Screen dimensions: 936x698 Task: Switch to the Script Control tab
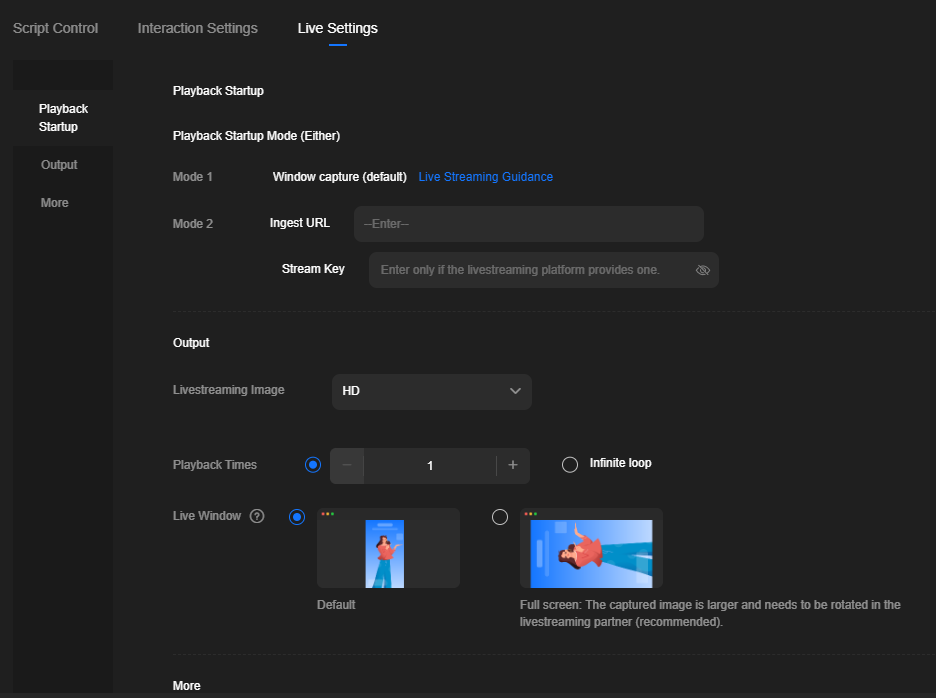[x=56, y=28]
